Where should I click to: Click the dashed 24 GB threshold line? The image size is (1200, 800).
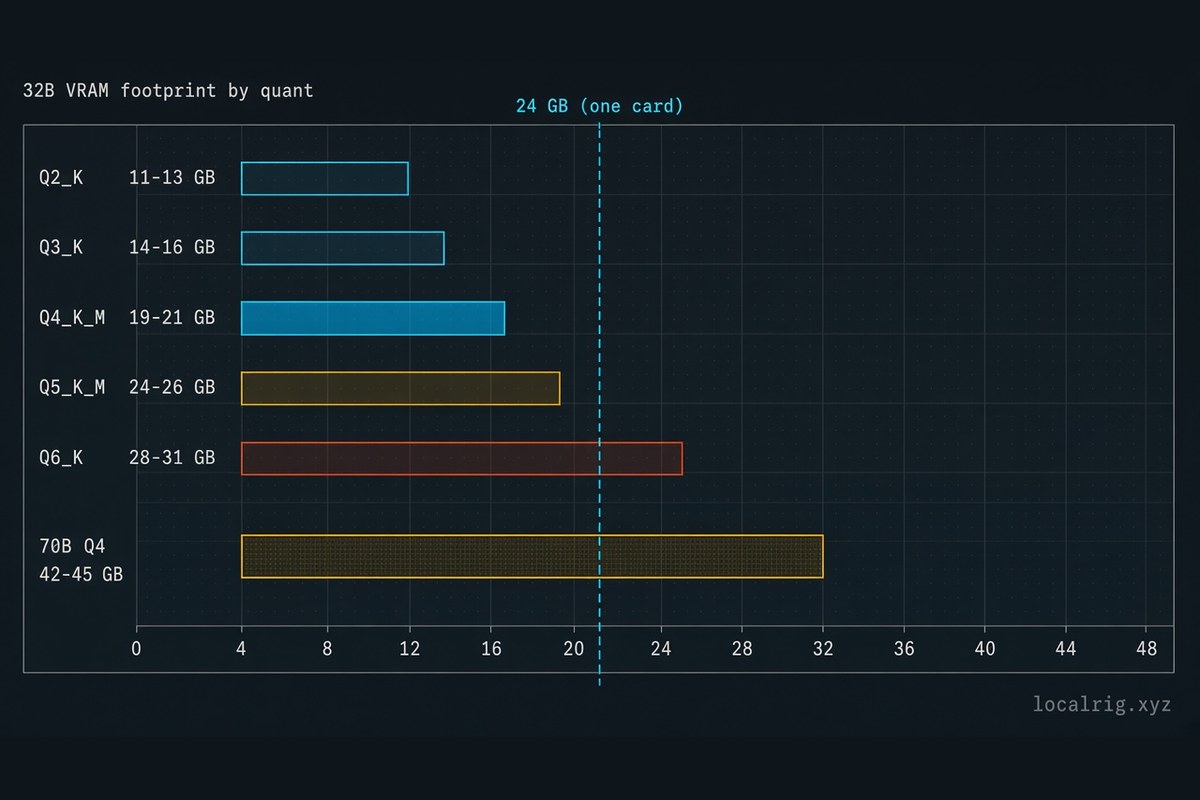pos(600,405)
